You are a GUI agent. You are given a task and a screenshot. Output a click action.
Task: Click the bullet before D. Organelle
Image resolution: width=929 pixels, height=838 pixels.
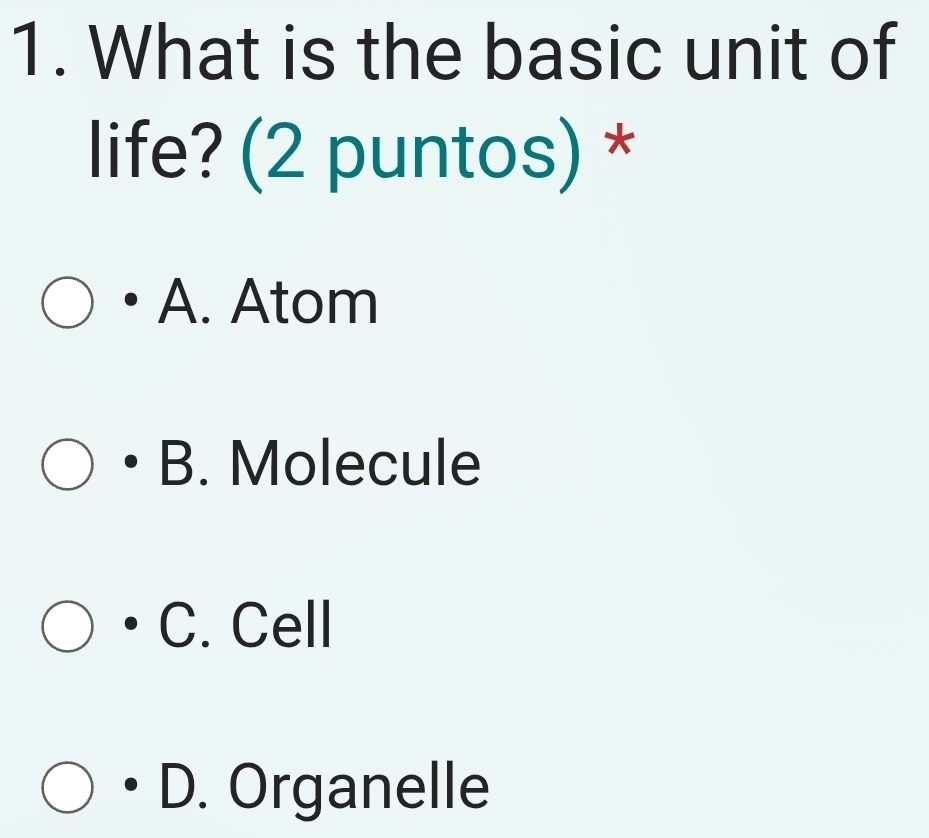131,785
